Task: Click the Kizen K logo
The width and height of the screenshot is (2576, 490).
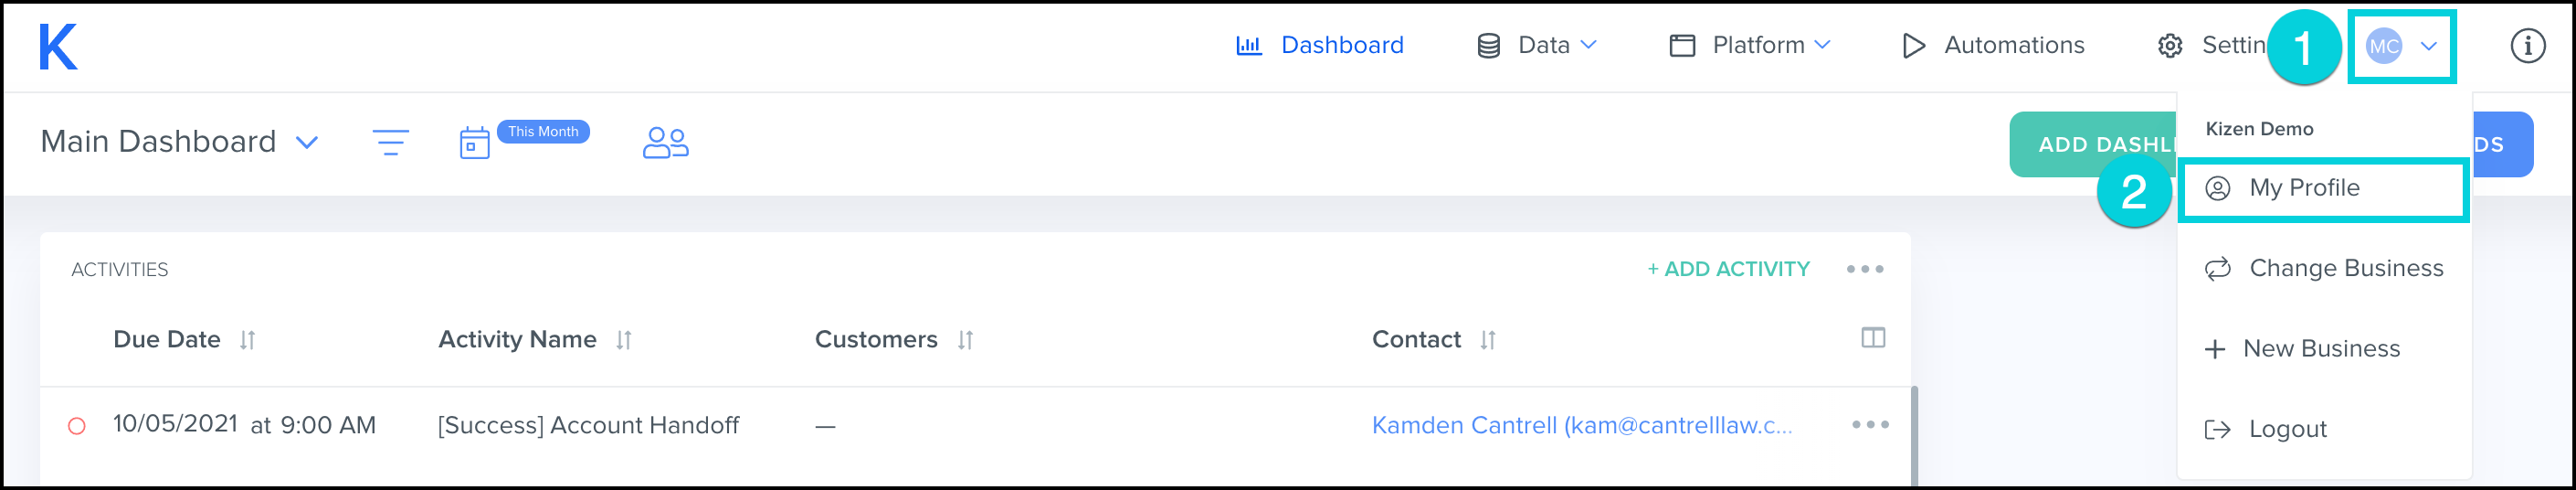Action: click(58, 47)
